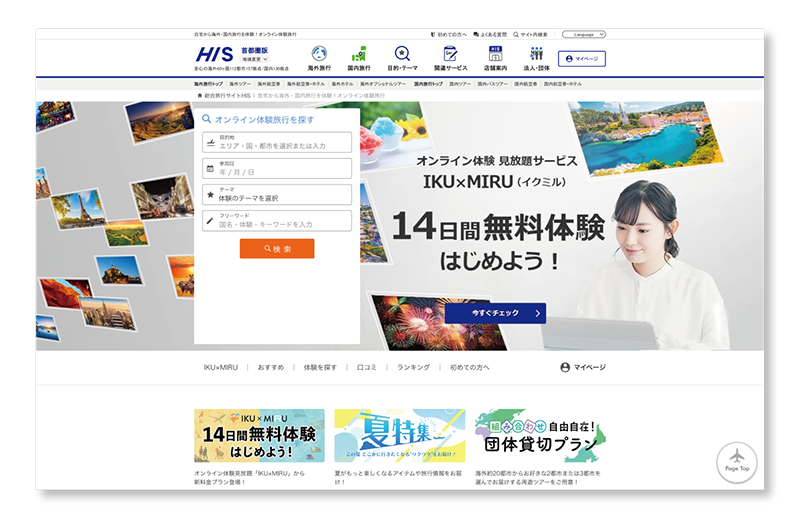Open the テーマ experience theme selector
This screenshot has width=800, height=519.
[x=277, y=195]
